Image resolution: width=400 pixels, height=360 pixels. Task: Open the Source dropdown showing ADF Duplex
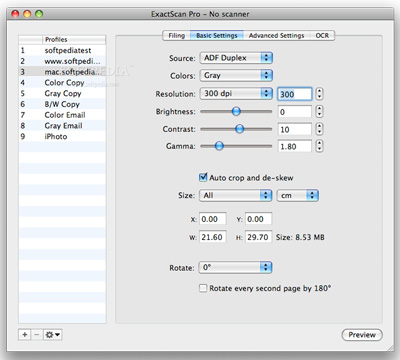pos(236,58)
